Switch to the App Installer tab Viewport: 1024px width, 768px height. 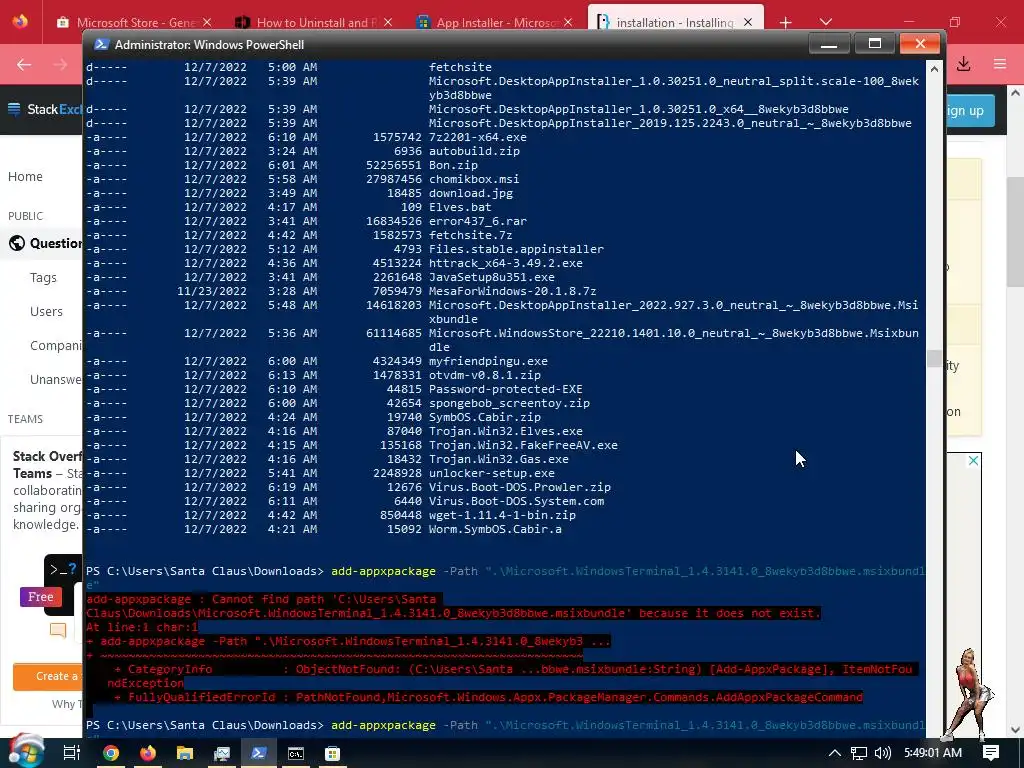coord(494,22)
